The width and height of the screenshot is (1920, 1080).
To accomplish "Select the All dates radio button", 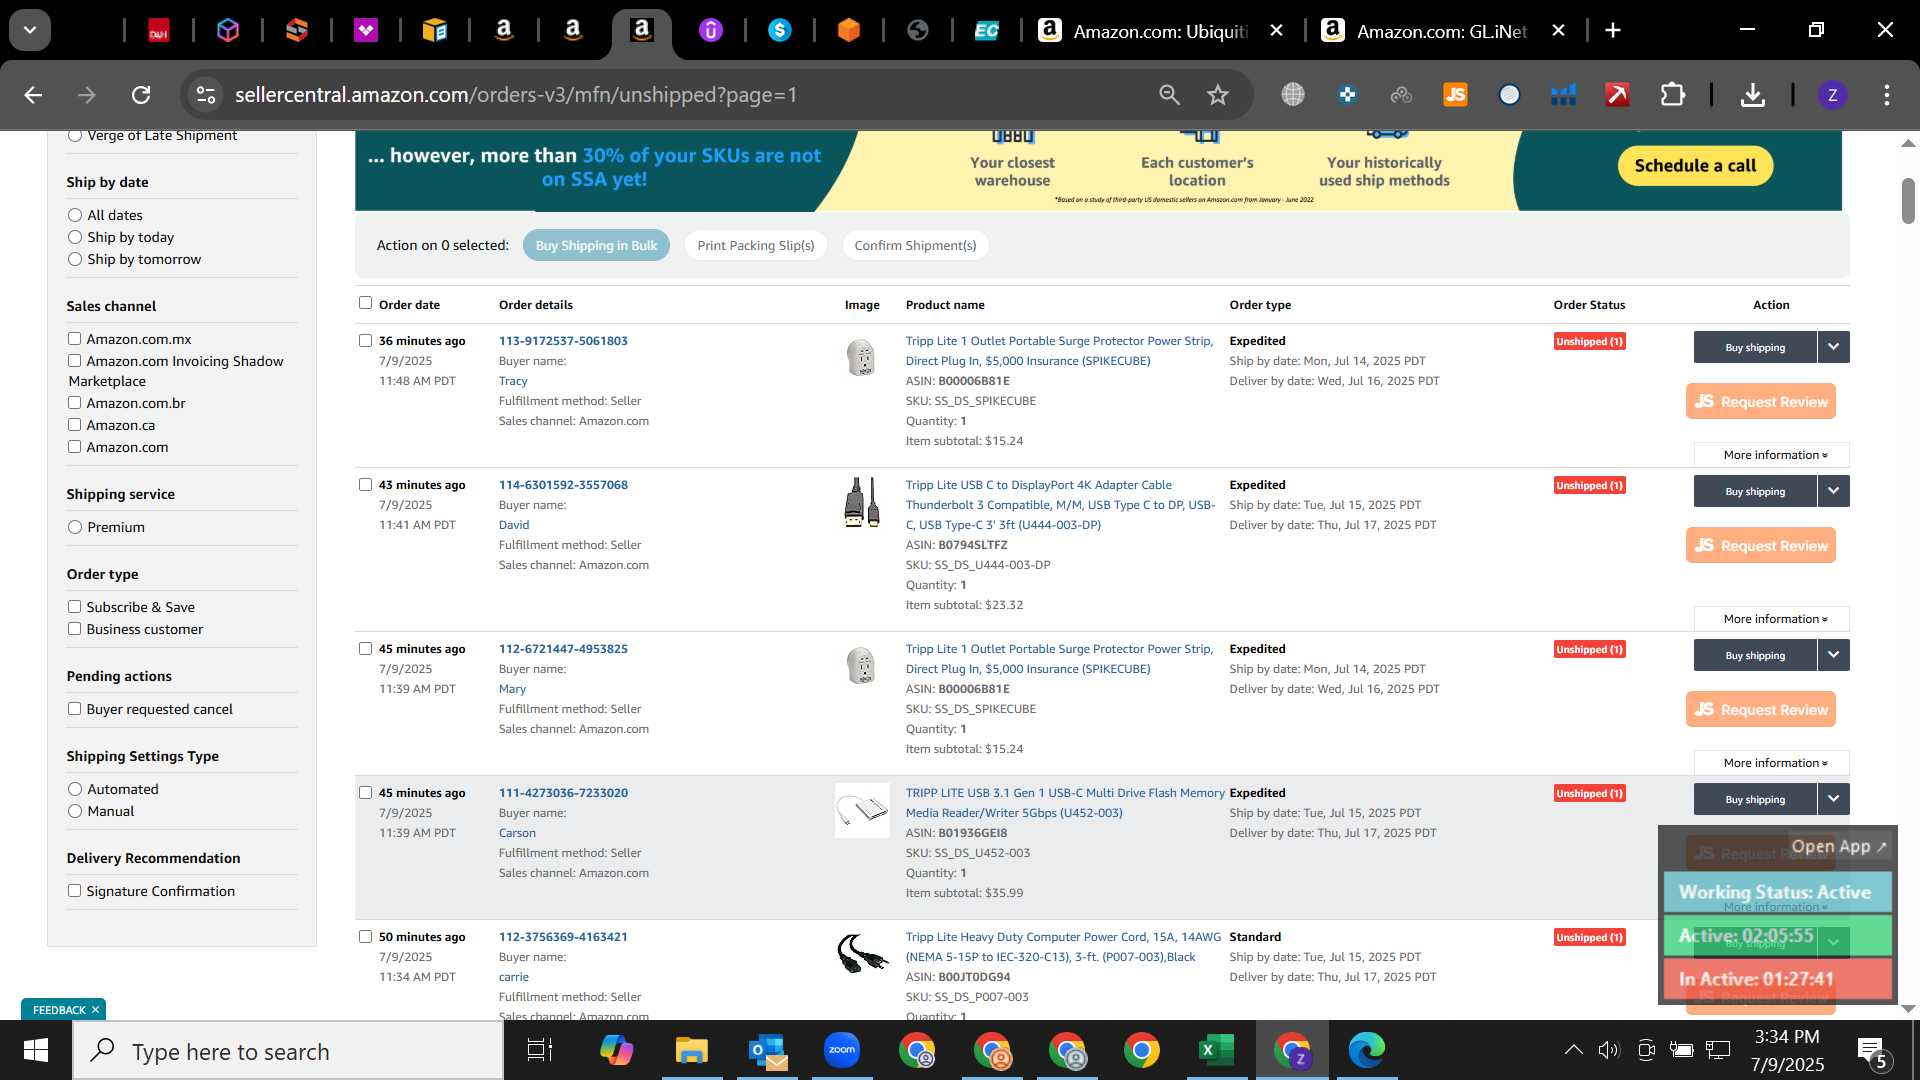I will 75,215.
